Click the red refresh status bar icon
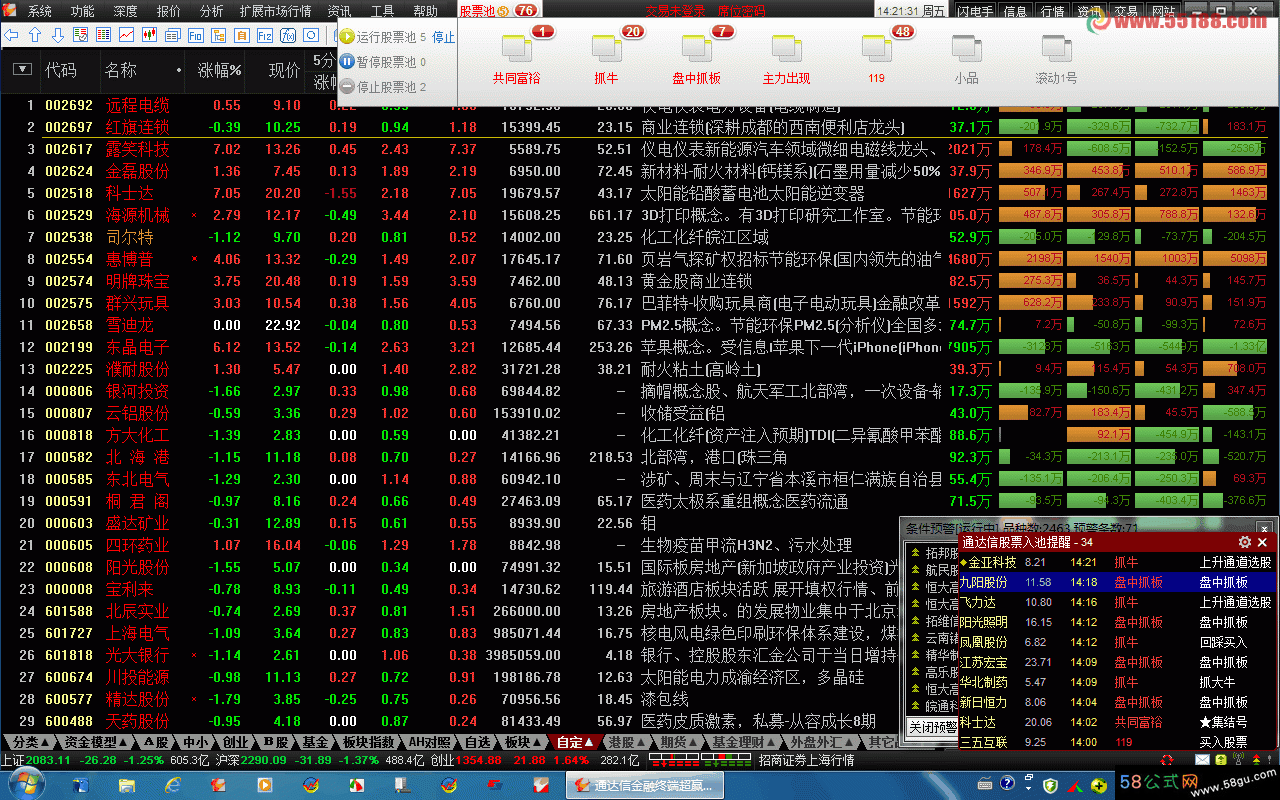Image resolution: width=1280 pixels, height=800 pixels. (x=1167, y=761)
